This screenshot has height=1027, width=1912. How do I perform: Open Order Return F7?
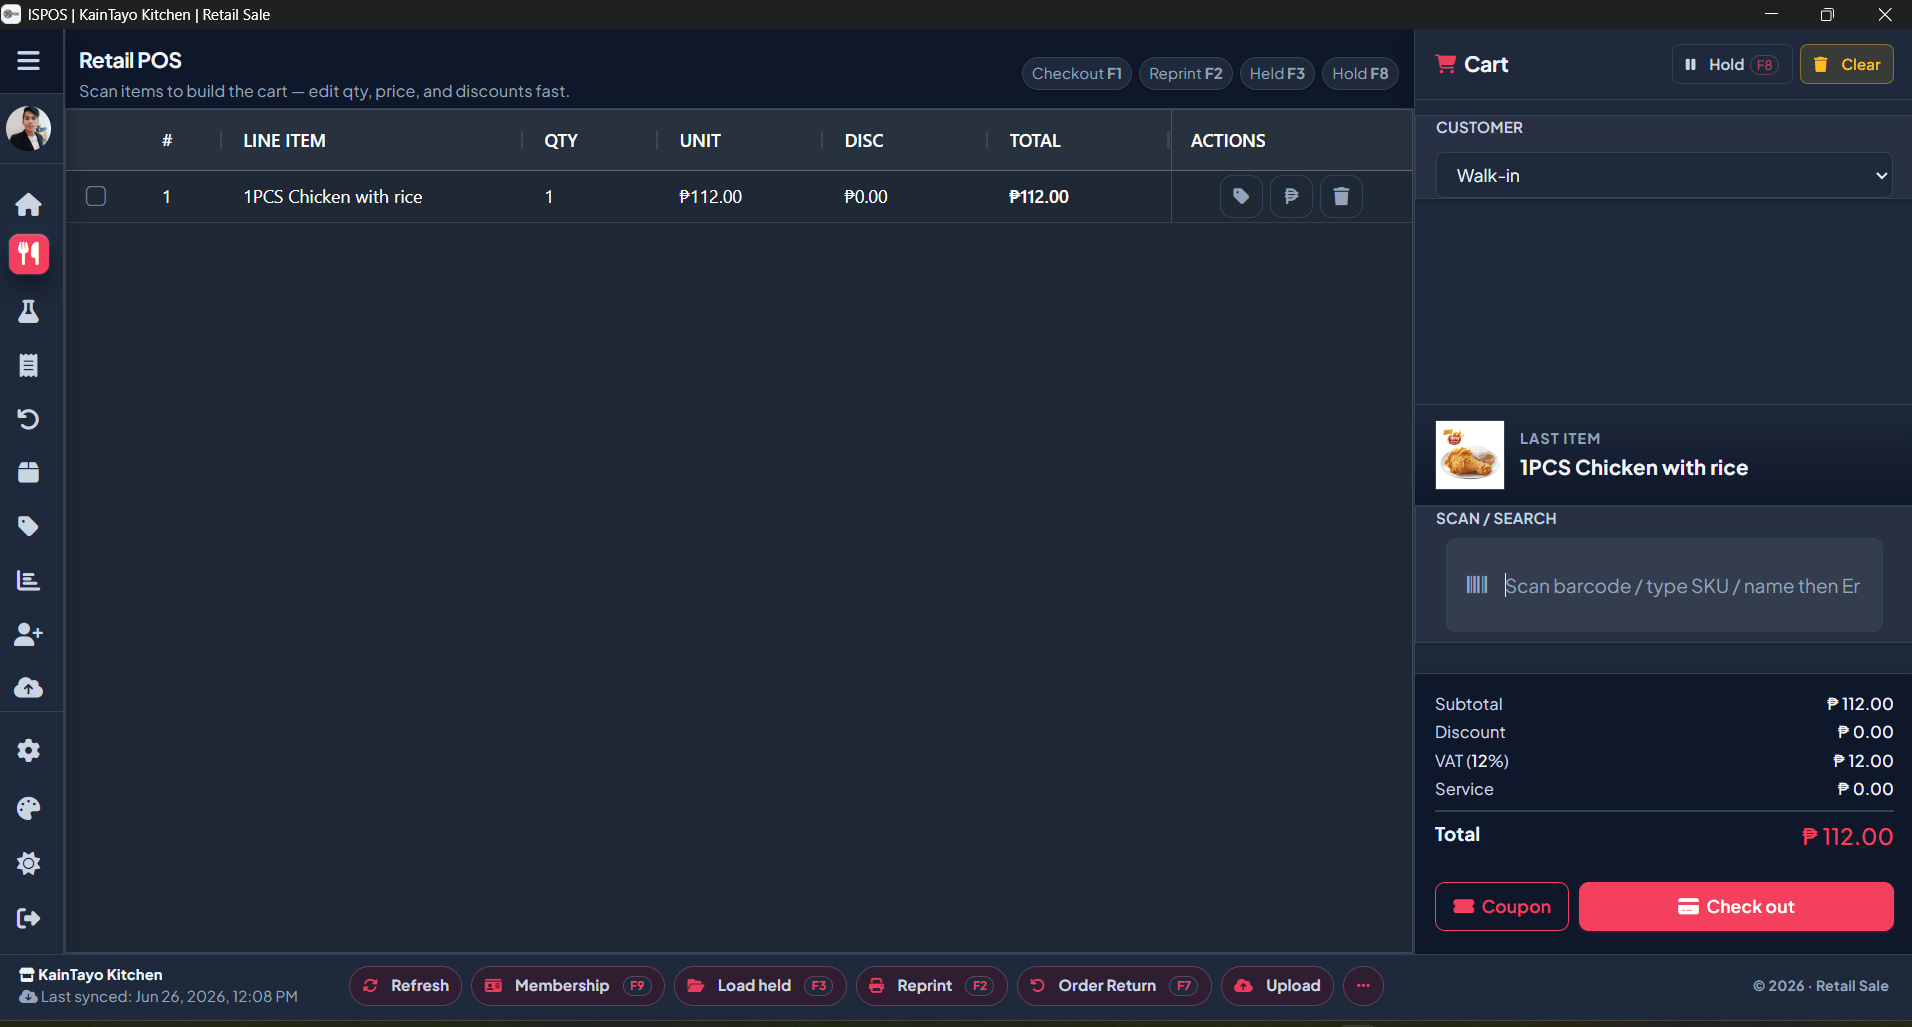pyautogui.click(x=1114, y=986)
